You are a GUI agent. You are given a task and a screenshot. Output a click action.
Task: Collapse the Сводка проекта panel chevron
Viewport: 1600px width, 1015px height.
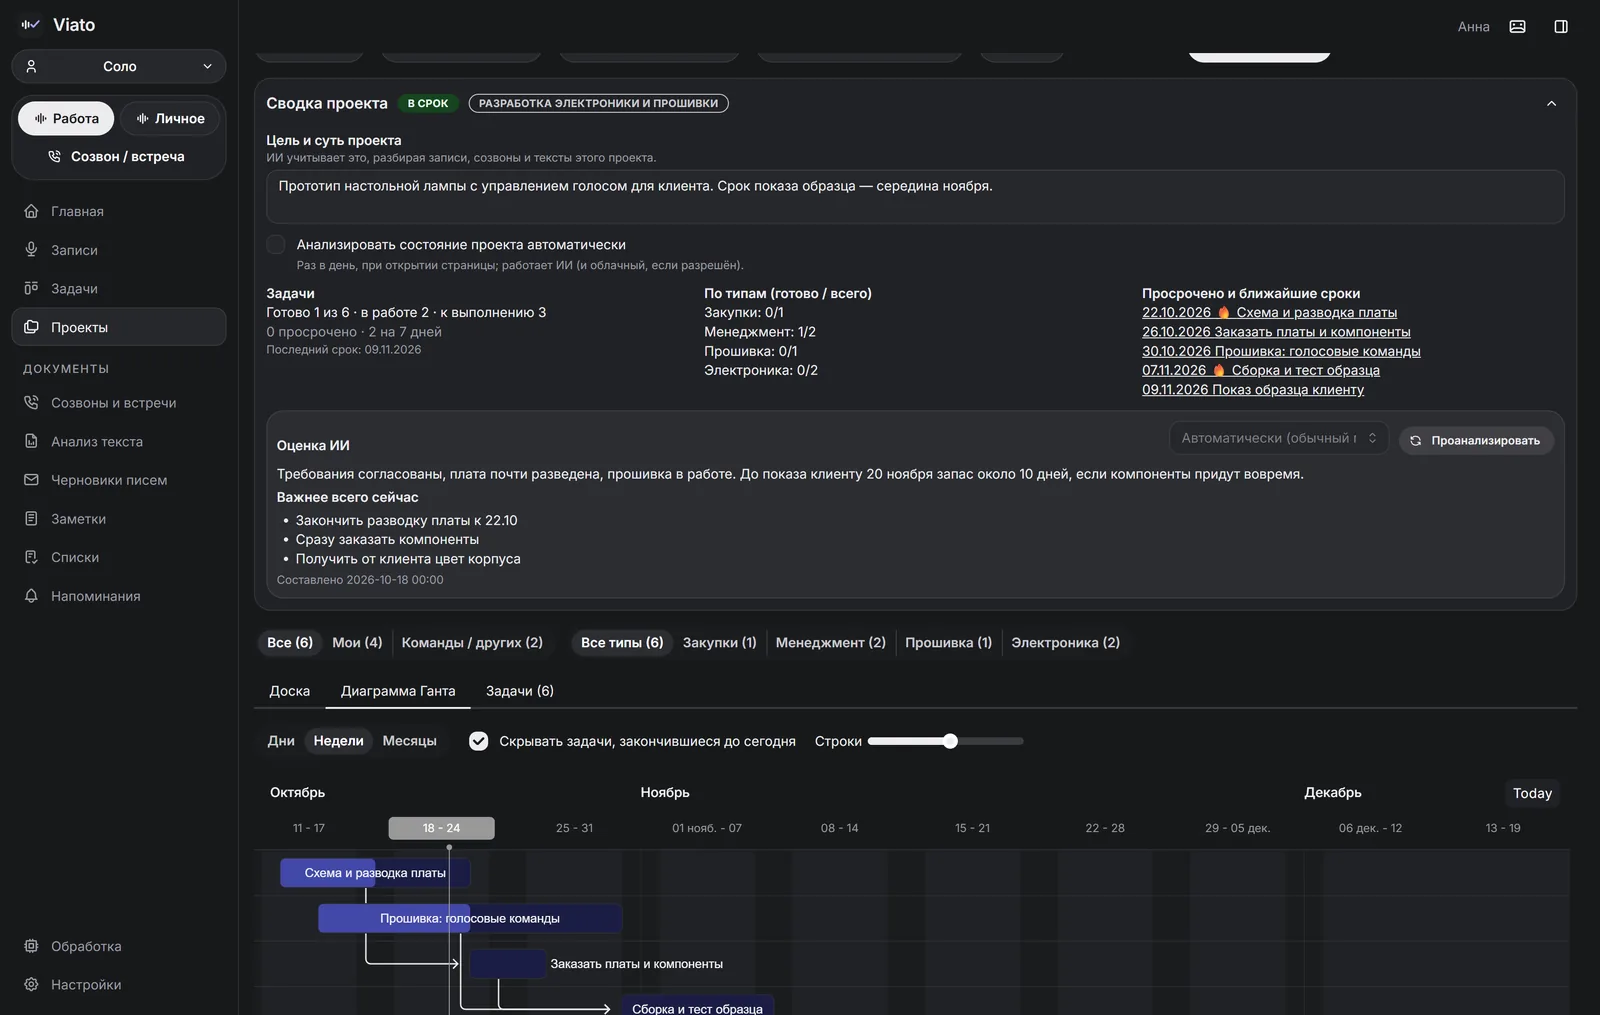point(1551,104)
